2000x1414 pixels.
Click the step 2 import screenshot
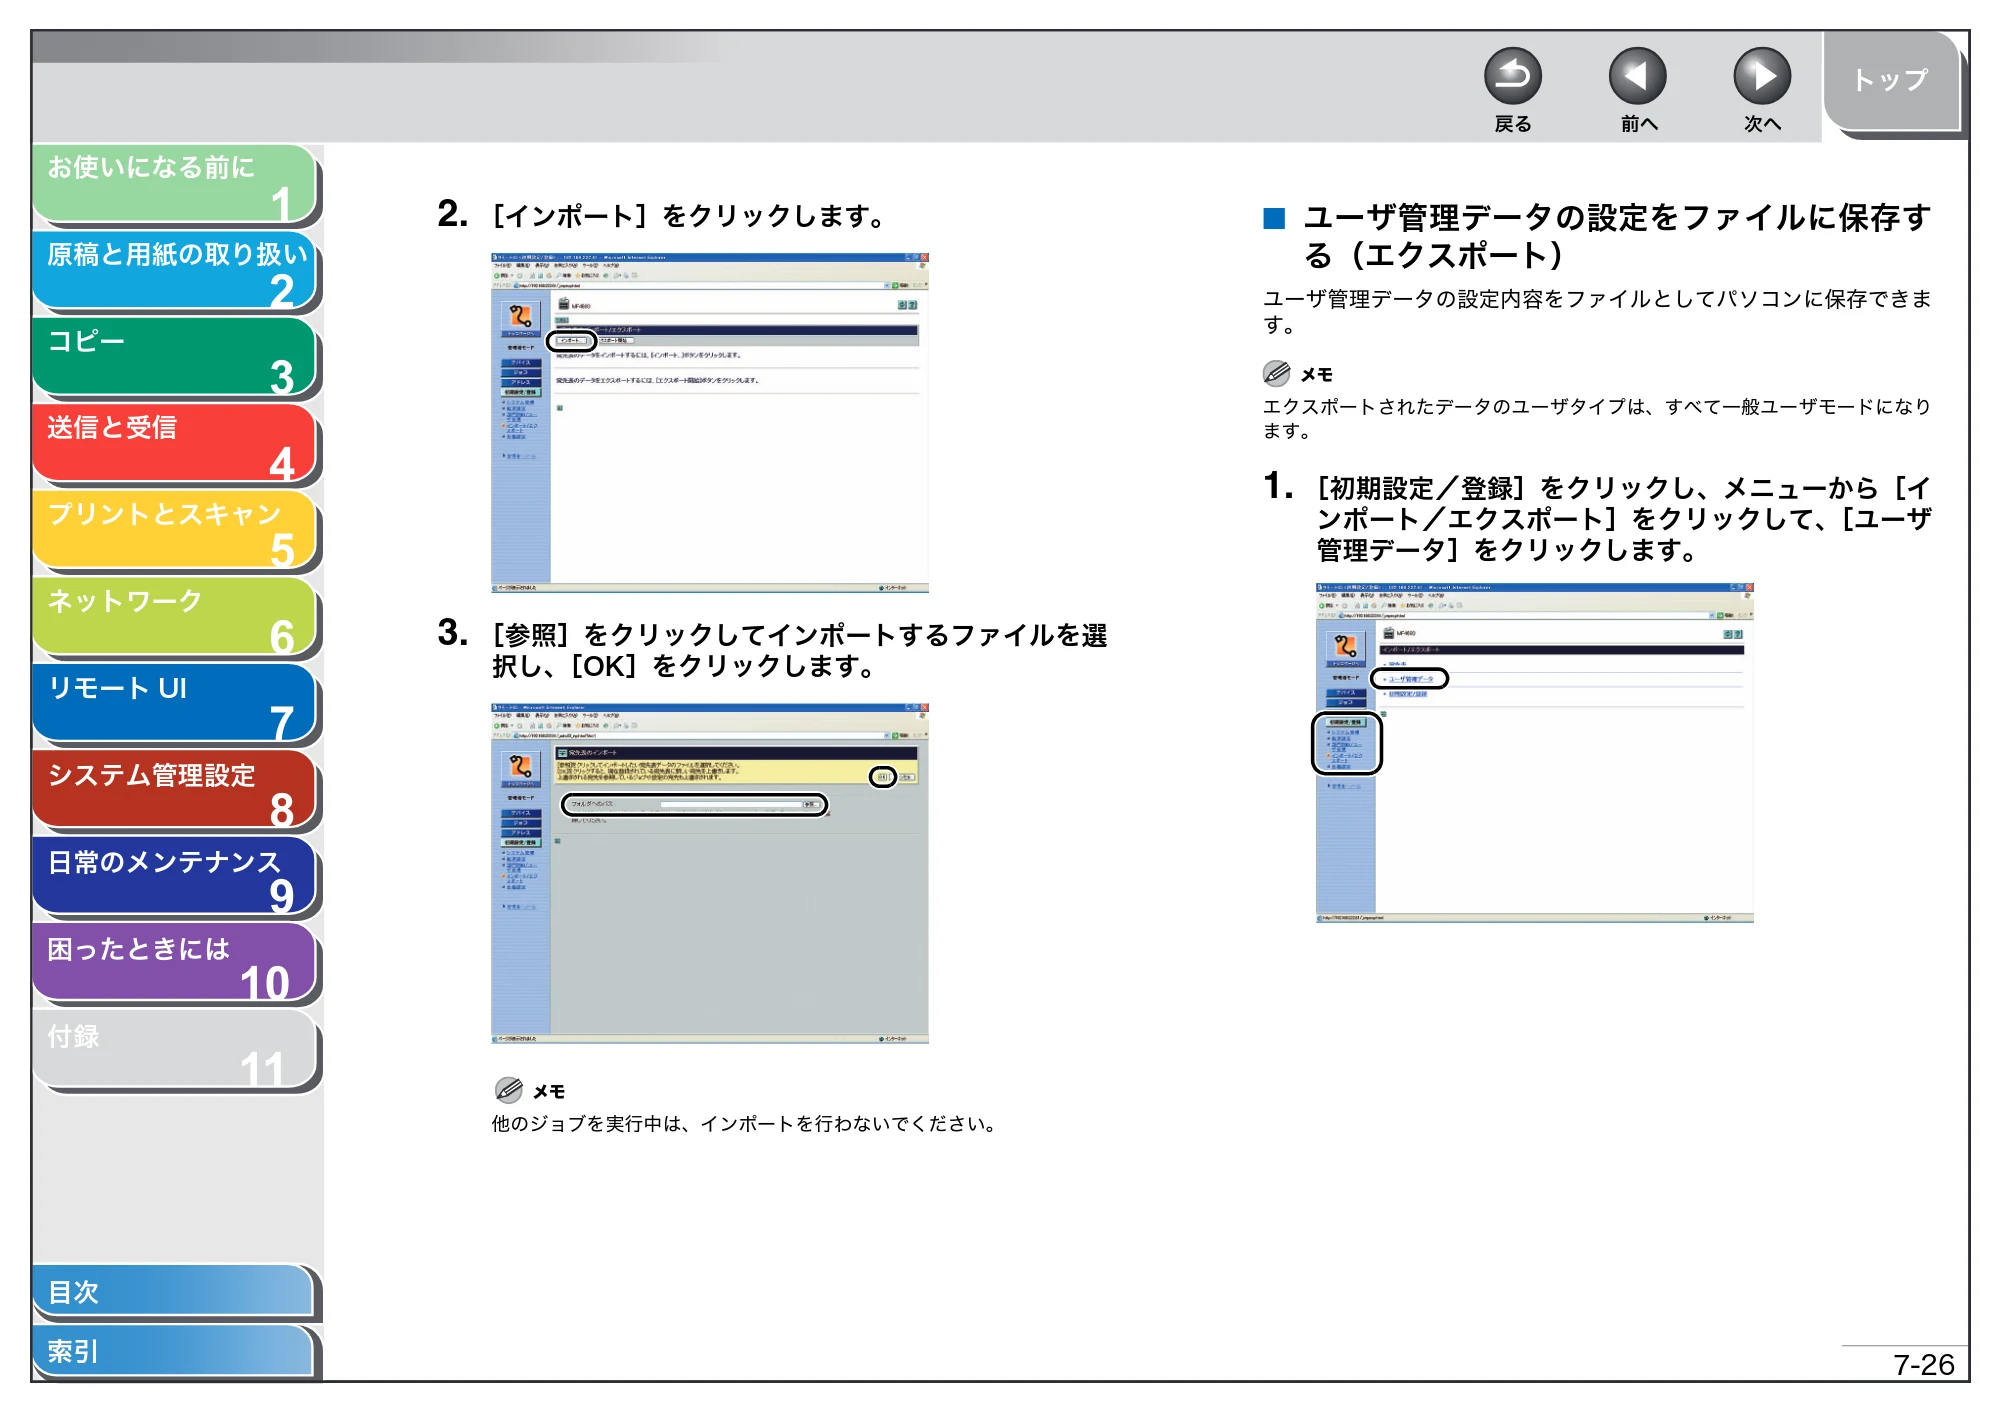[x=710, y=423]
